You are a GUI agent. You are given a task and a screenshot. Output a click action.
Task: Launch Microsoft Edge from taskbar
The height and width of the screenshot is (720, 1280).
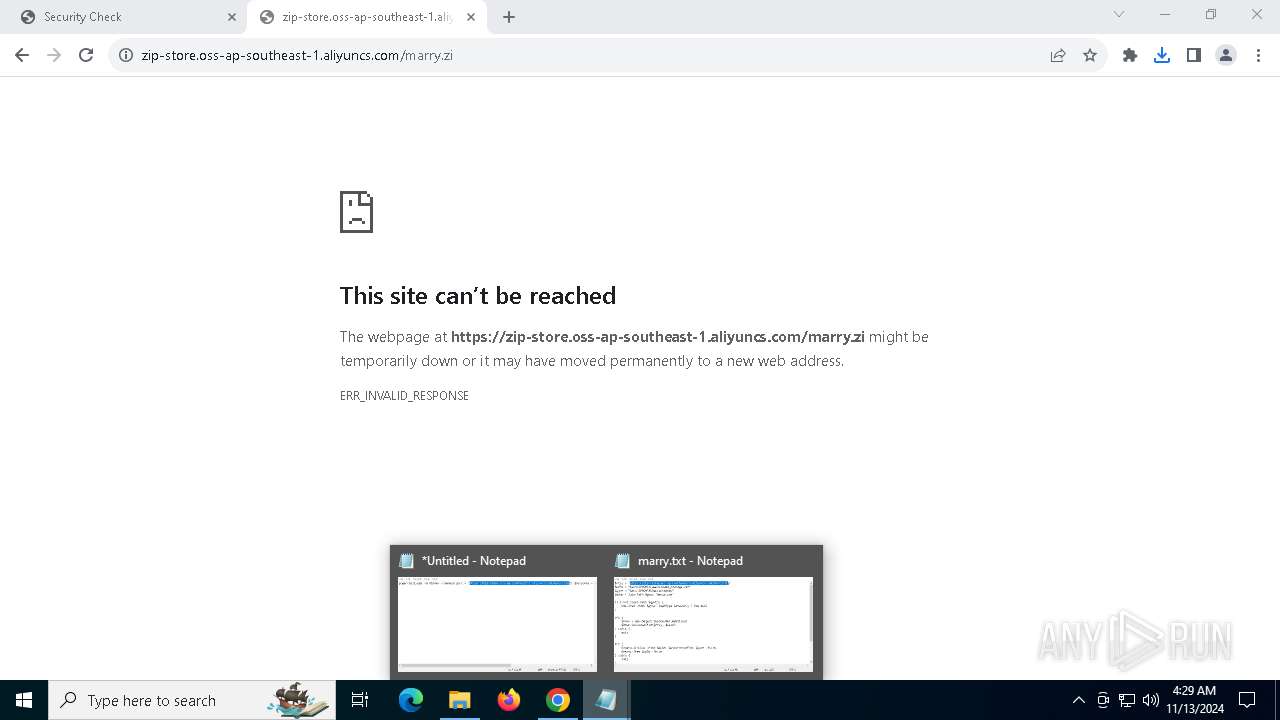coord(411,700)
